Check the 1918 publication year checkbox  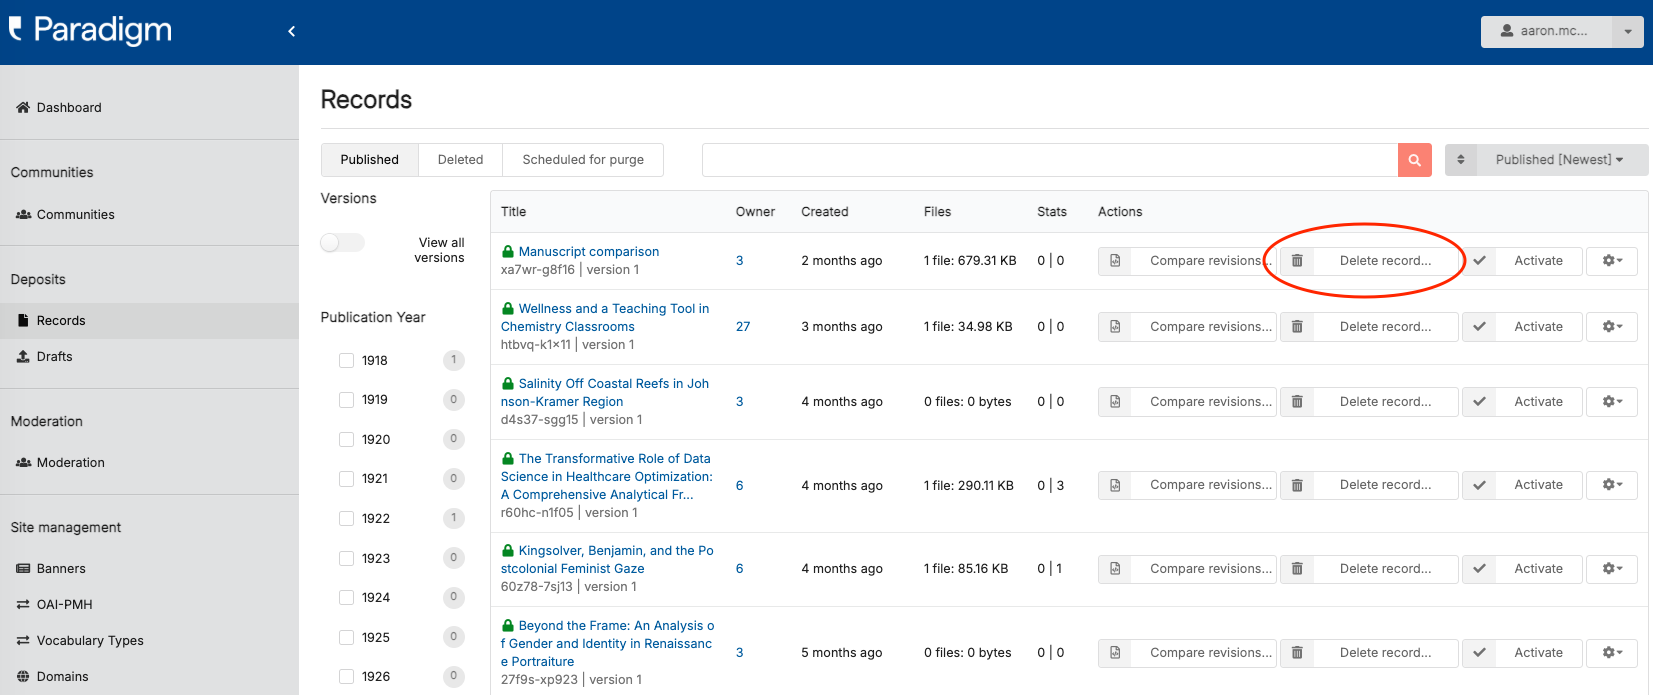coord(347,361)
